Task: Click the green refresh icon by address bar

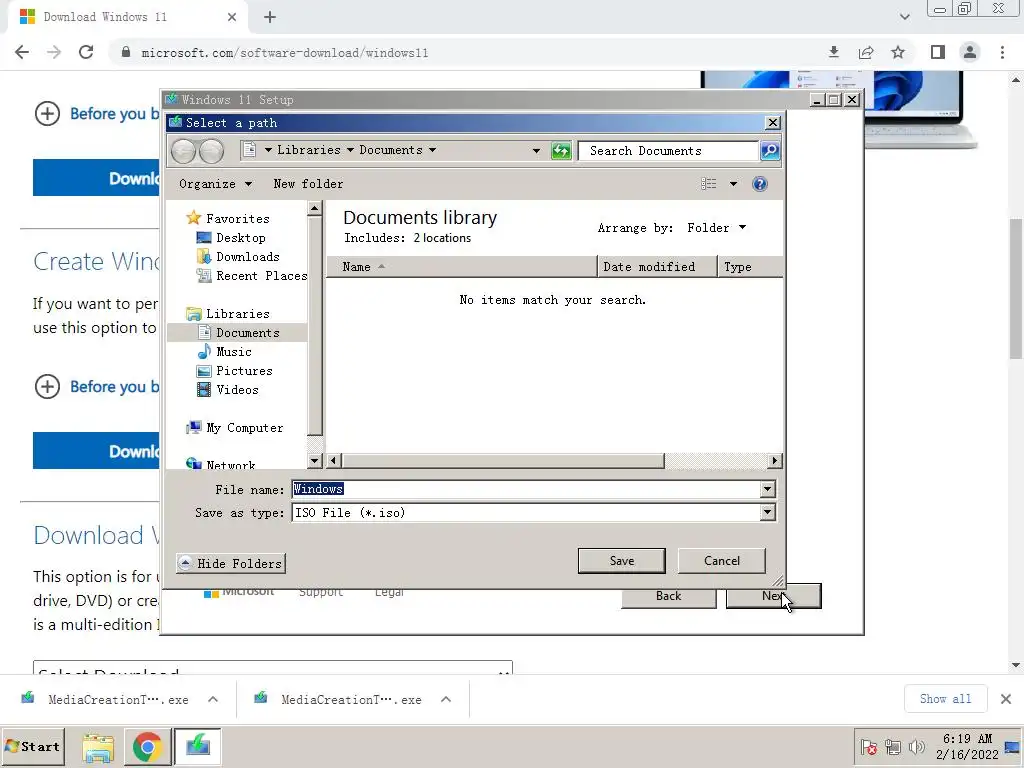Action: tap(561, 151)
